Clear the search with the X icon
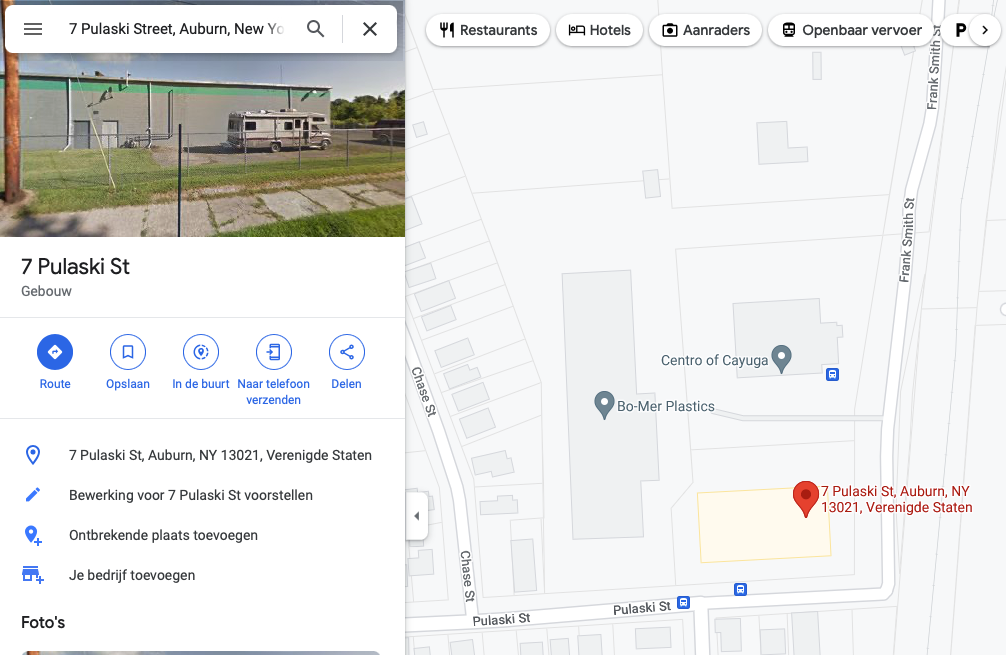 (370, 29)
